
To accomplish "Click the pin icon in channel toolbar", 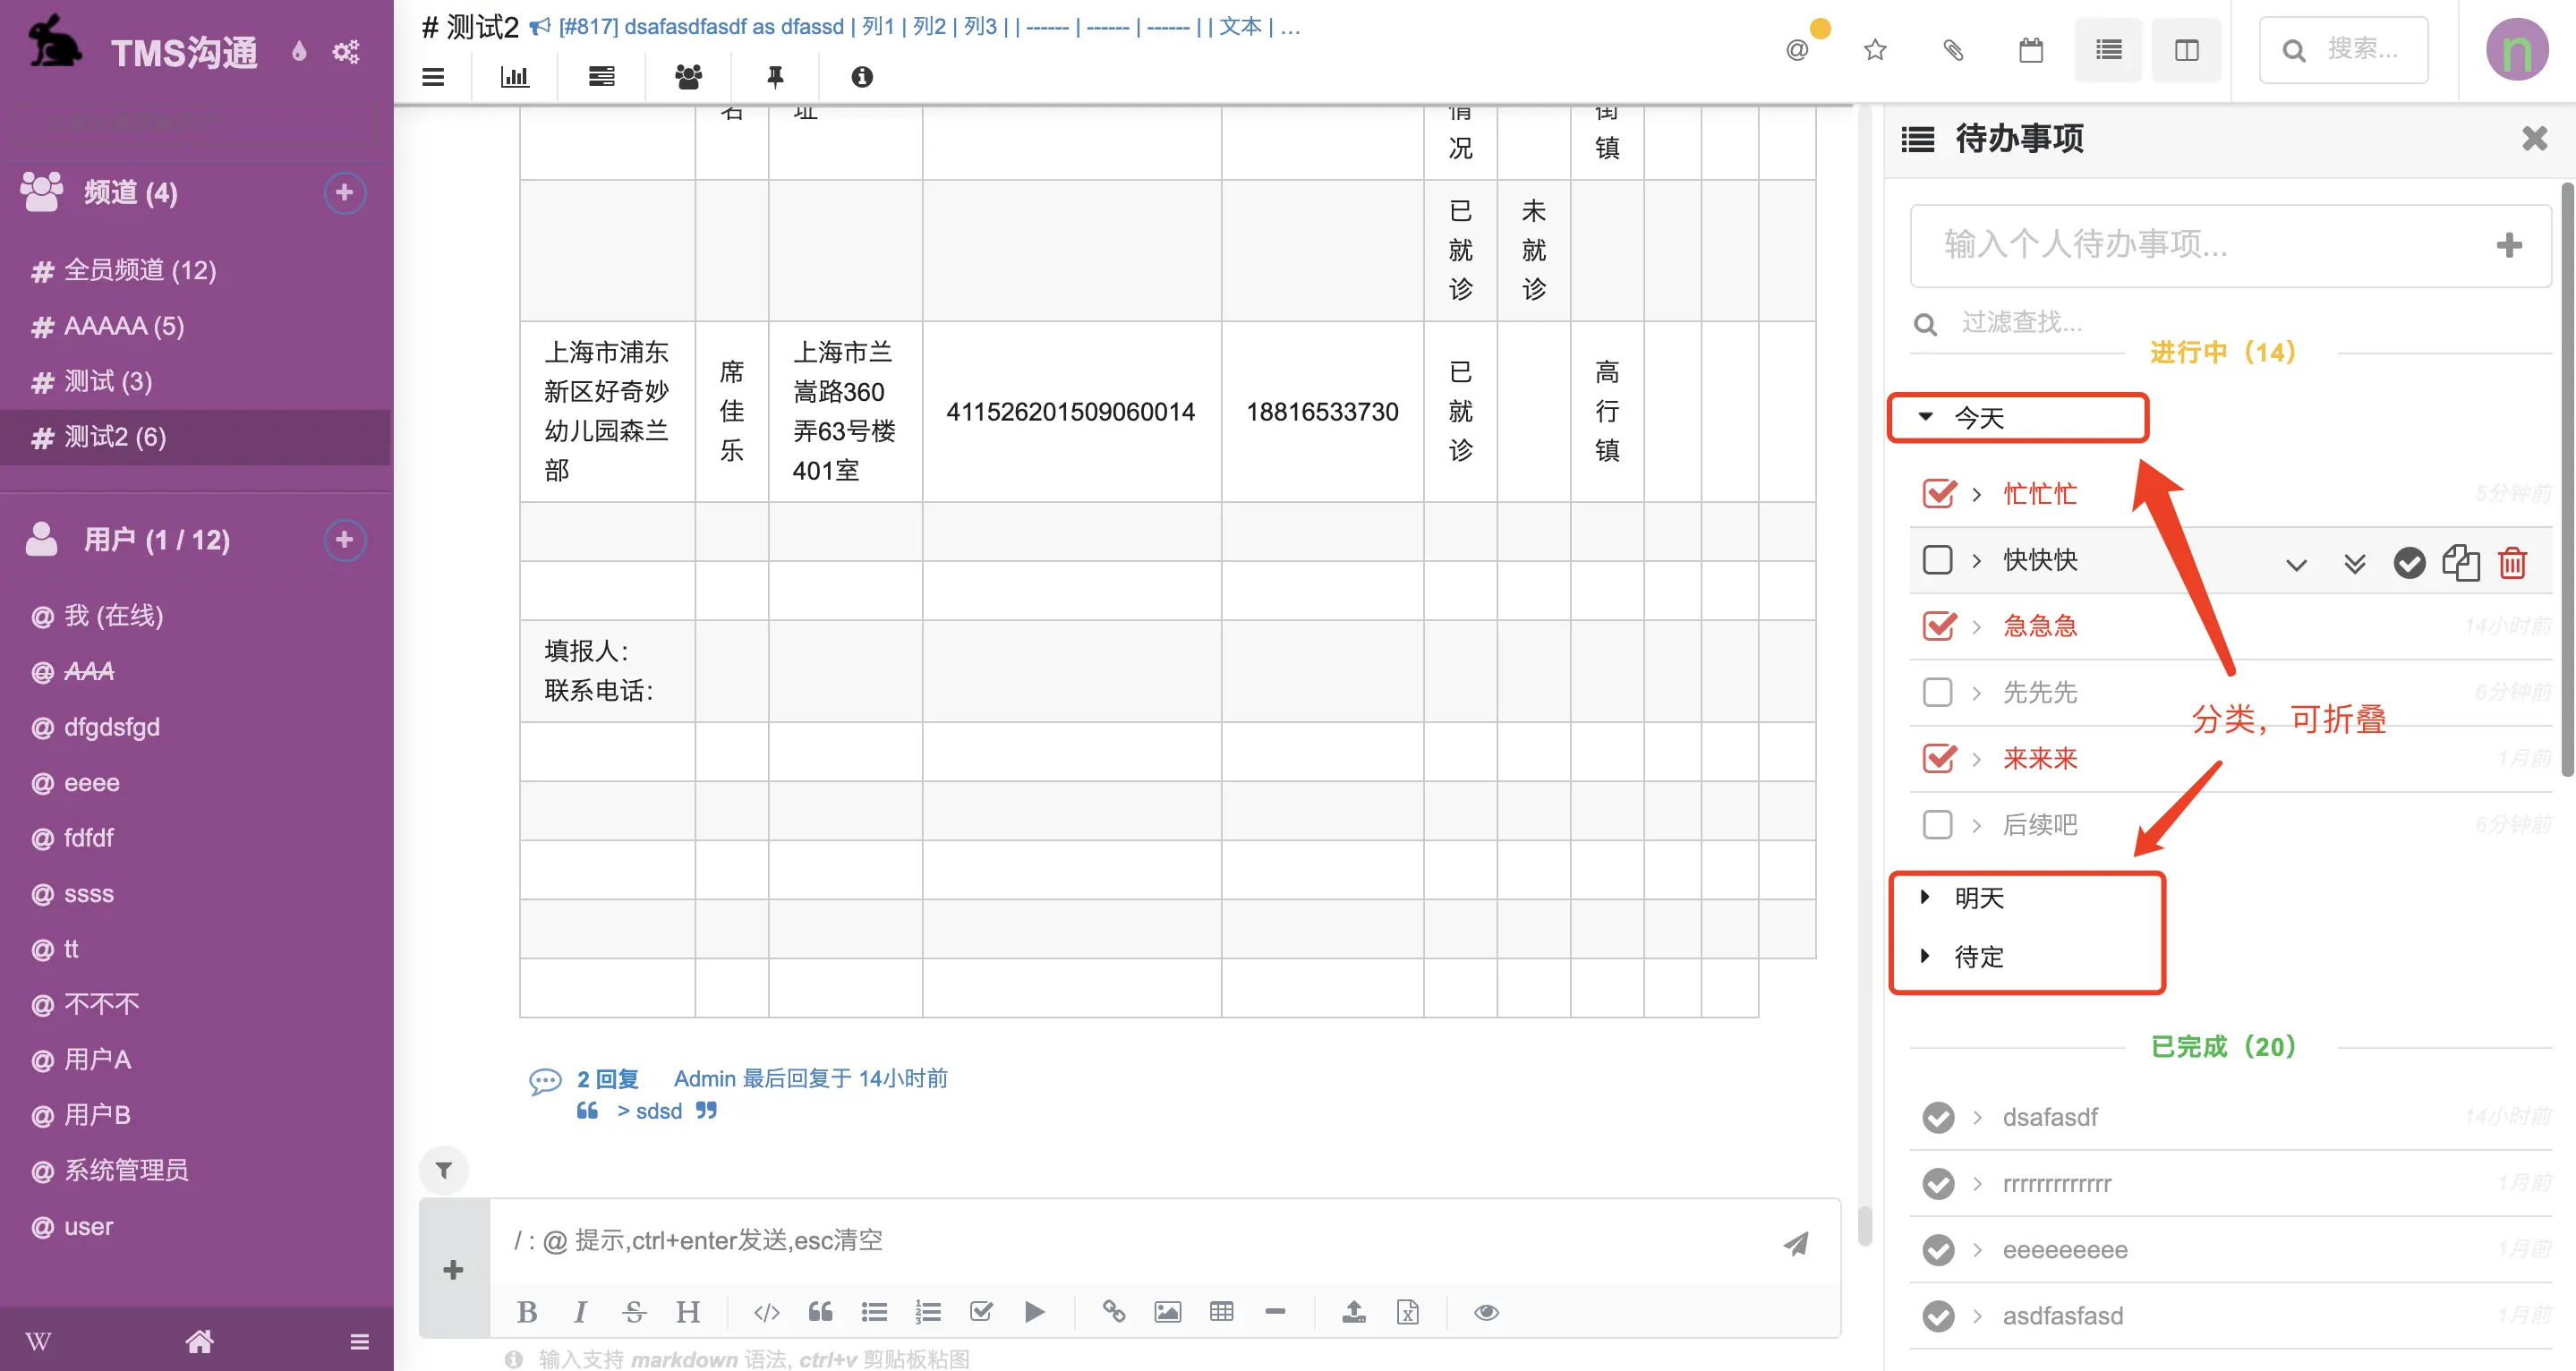I will 775,77.
